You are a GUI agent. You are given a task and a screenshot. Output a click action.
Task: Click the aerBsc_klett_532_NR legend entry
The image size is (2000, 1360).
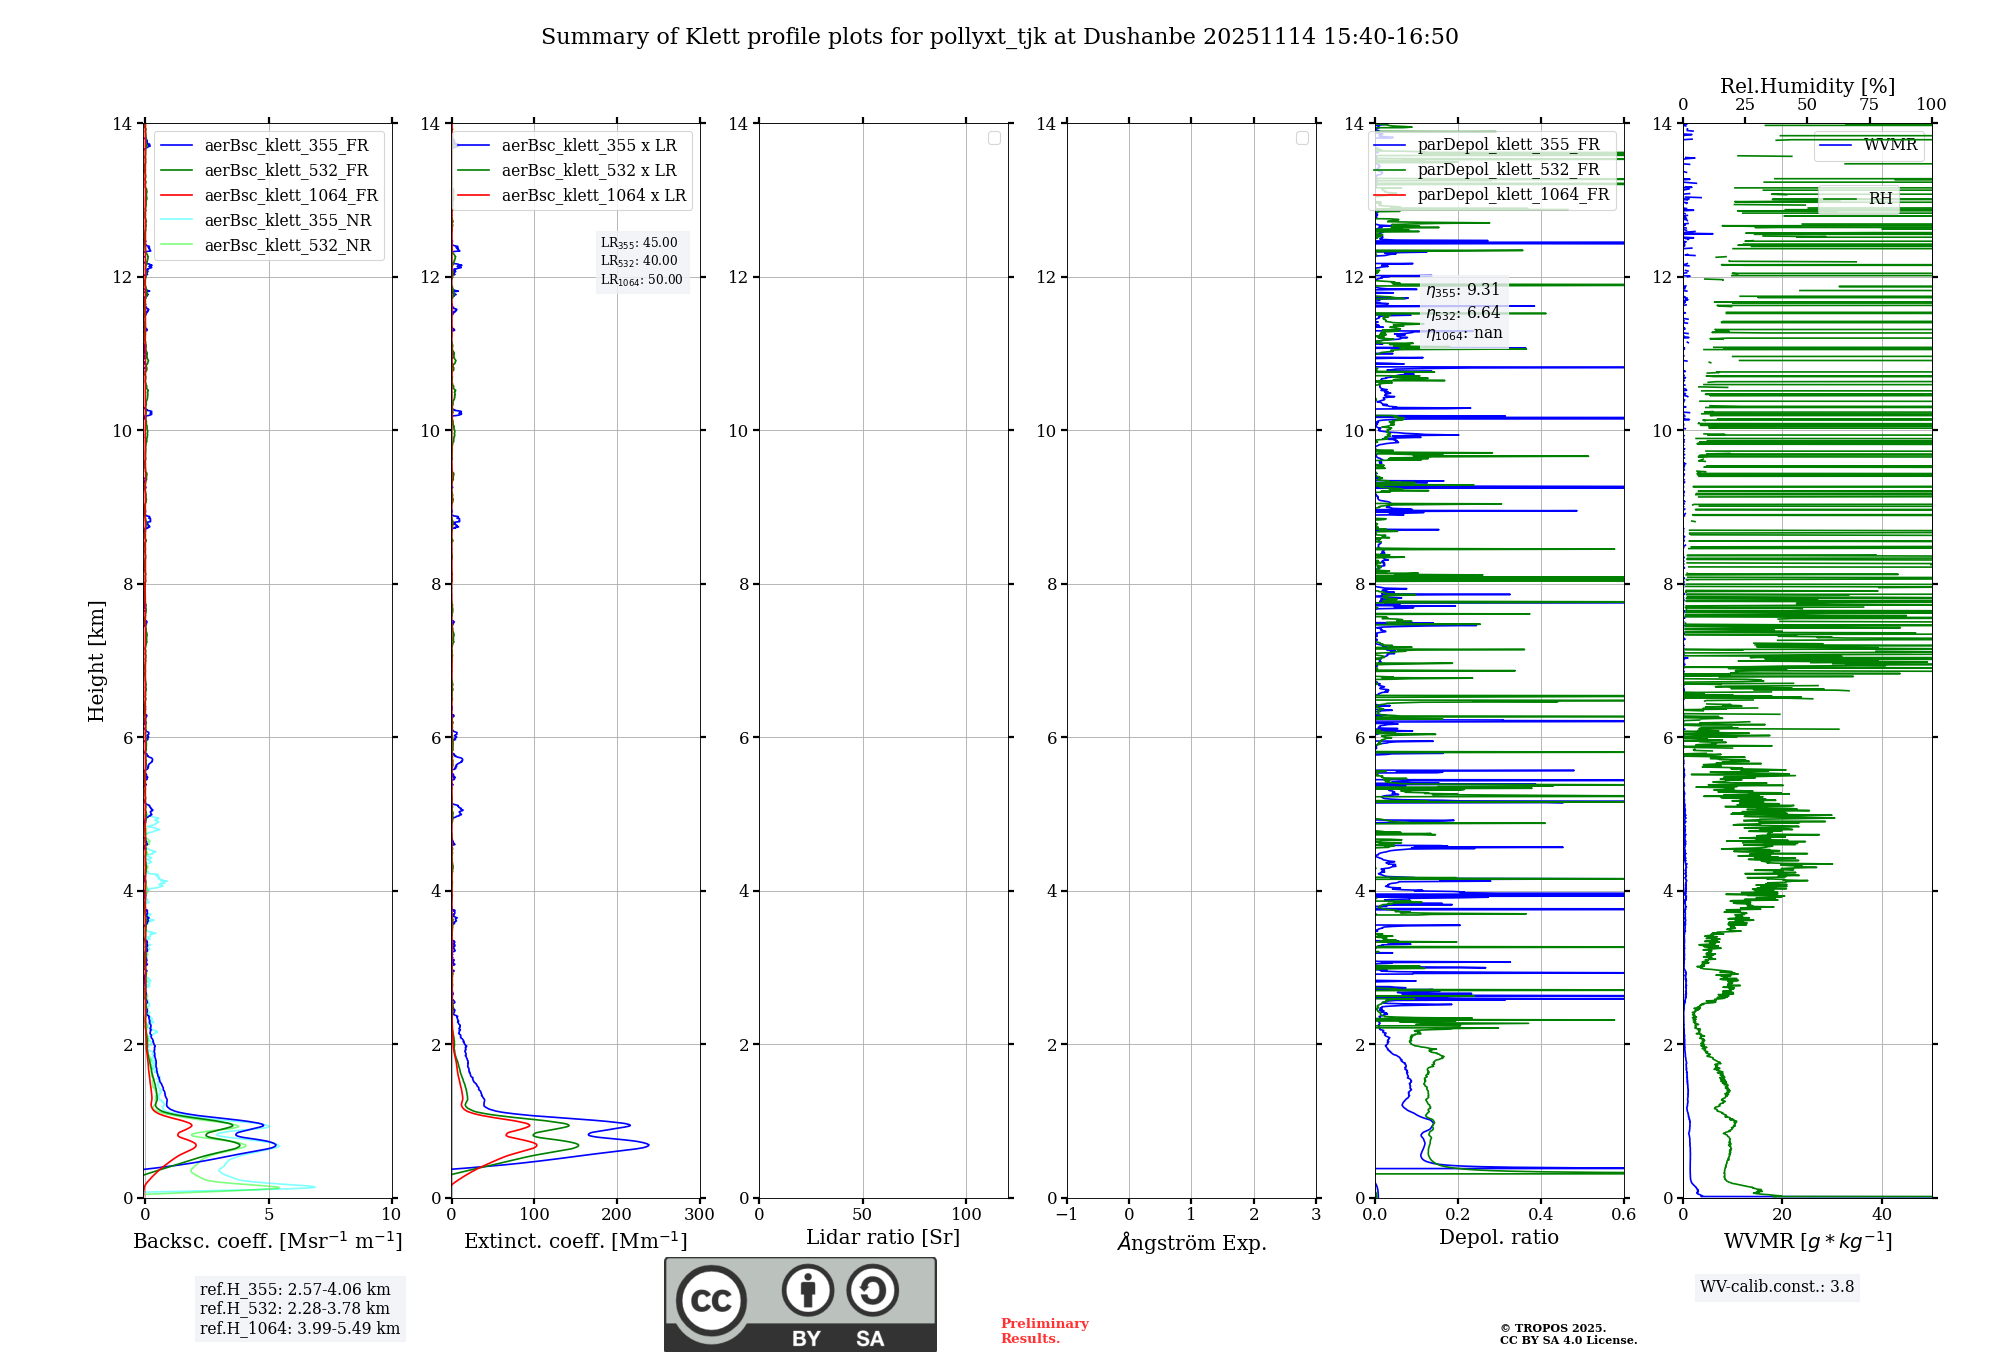(x=287, y=246)
